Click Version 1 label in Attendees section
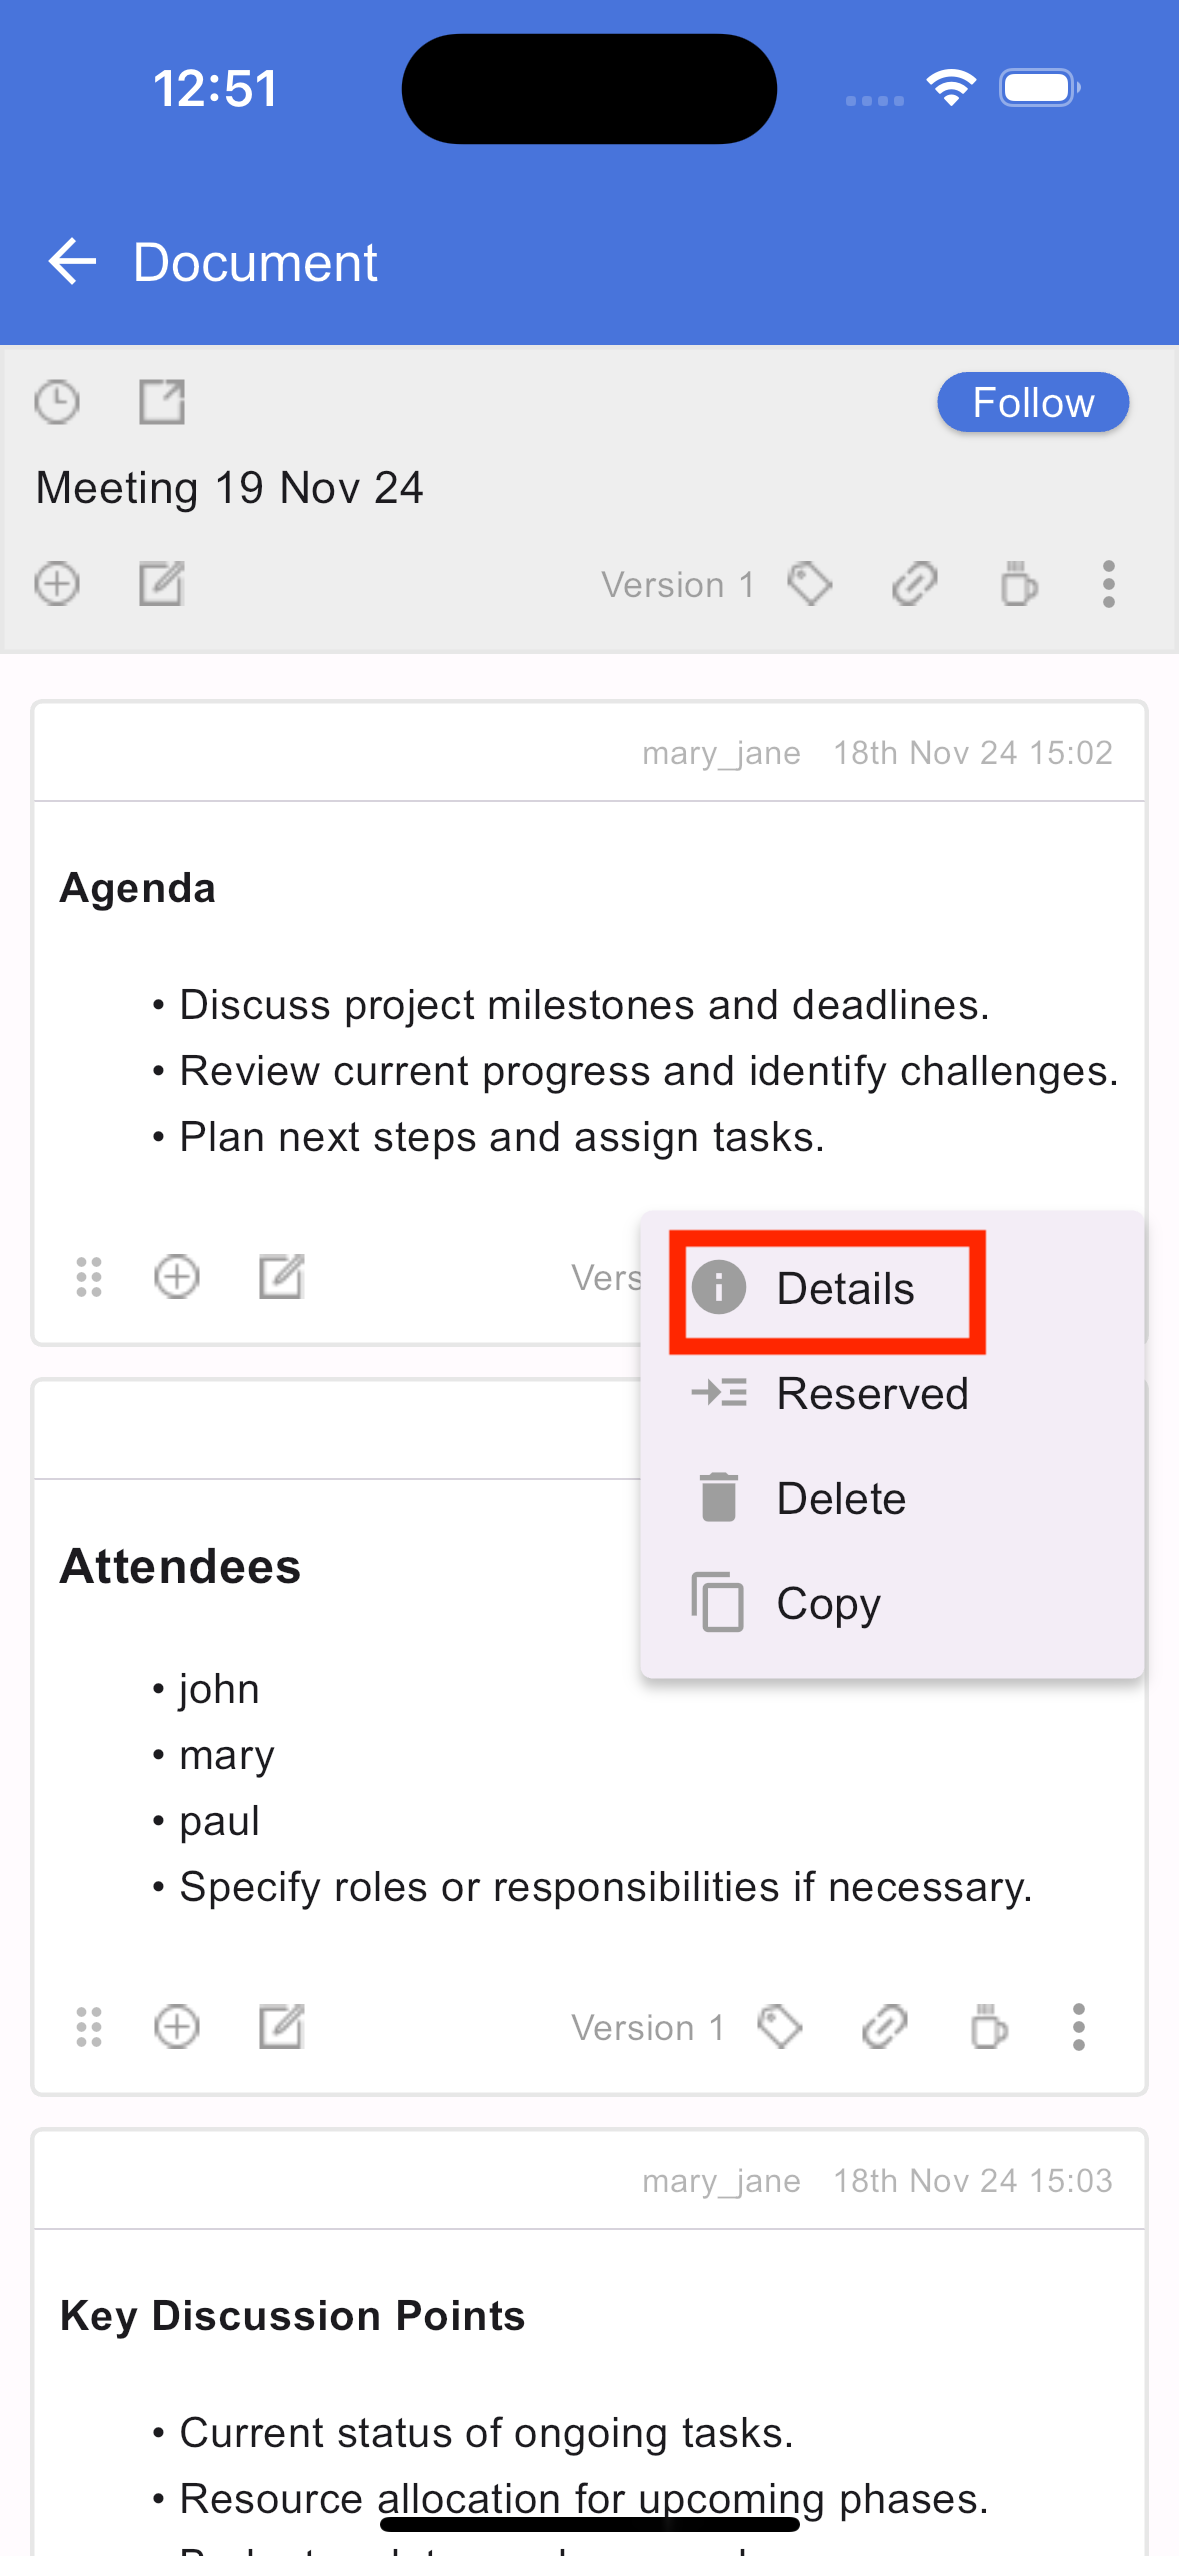The height and width of the screenshot is (2556, 1179). 648,2028
